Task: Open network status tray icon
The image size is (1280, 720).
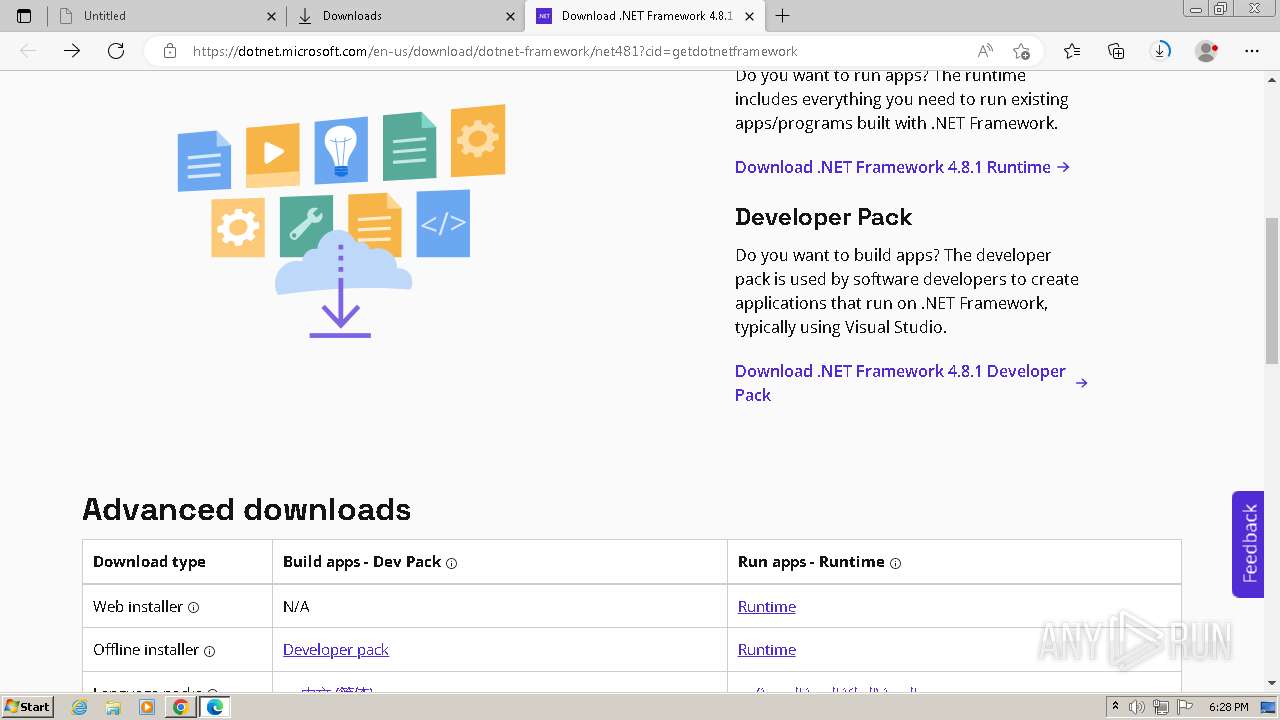Action: click(1160, 707)
